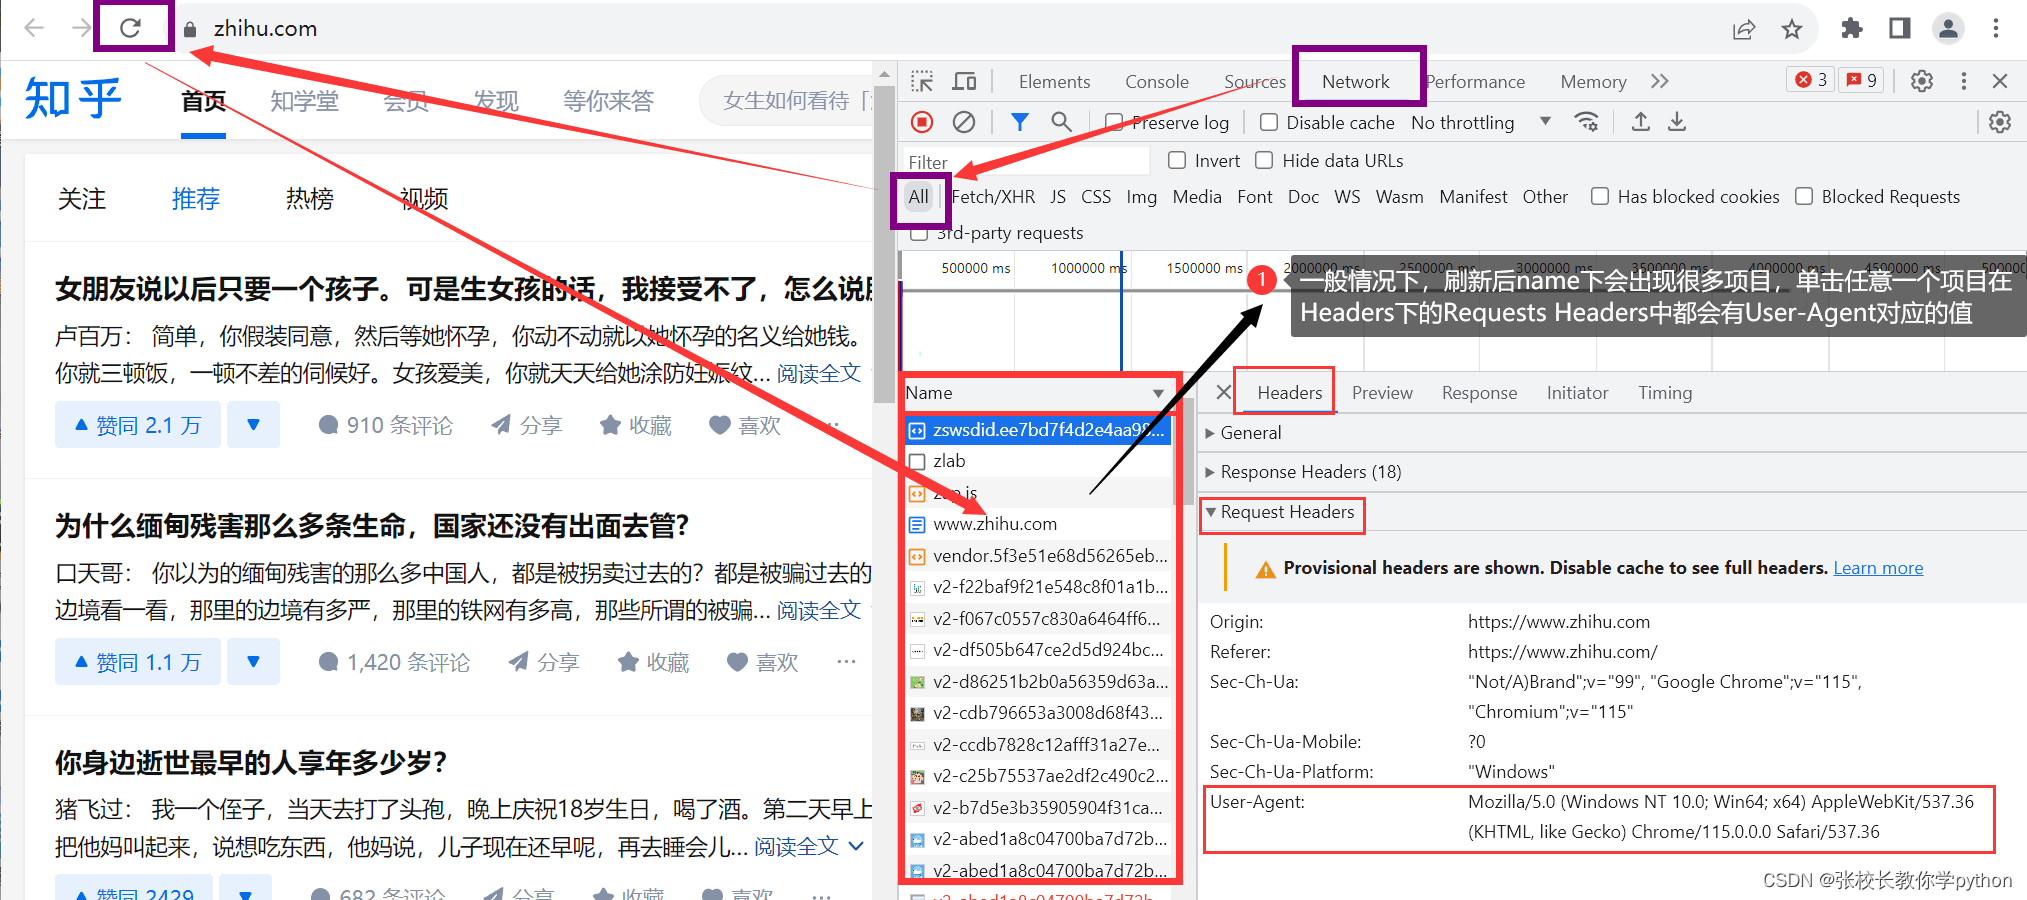Clear the network log
The height and width of the screenshot is (900, 2027).
[964, 122]
